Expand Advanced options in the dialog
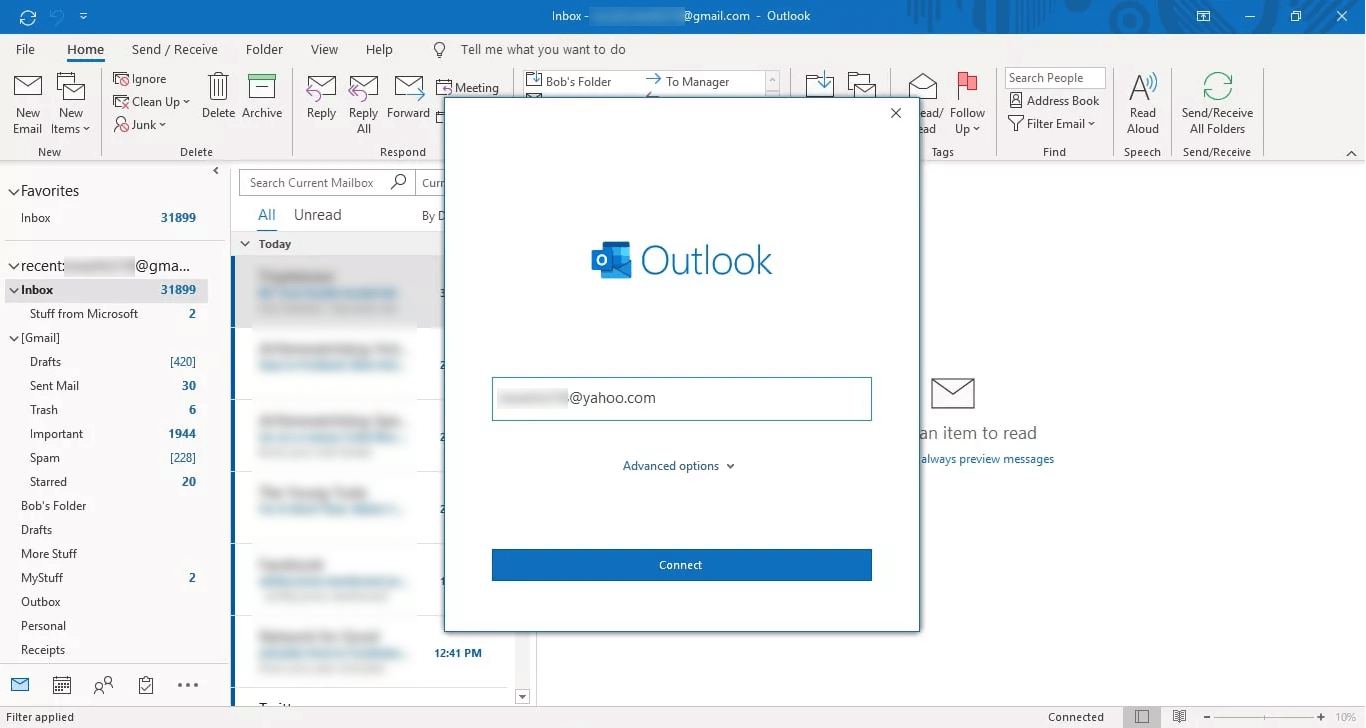The image size is (1366, 728). click(678, 466)
